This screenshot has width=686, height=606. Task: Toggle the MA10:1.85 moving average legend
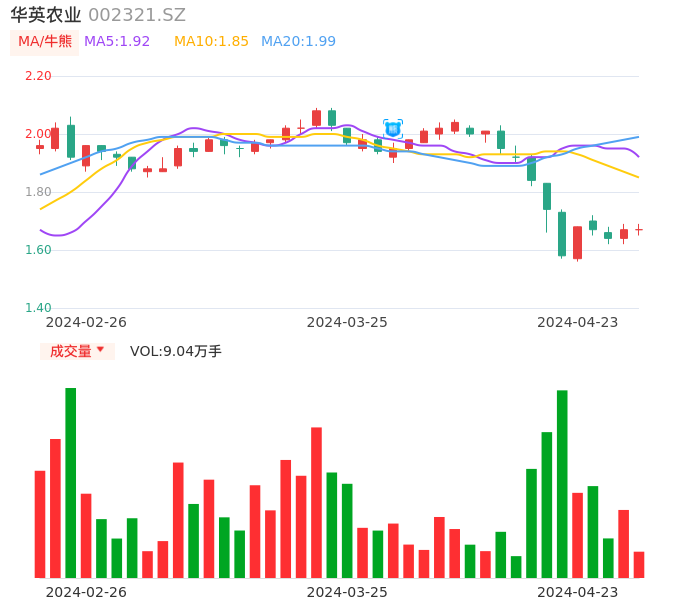click(211, 42)
